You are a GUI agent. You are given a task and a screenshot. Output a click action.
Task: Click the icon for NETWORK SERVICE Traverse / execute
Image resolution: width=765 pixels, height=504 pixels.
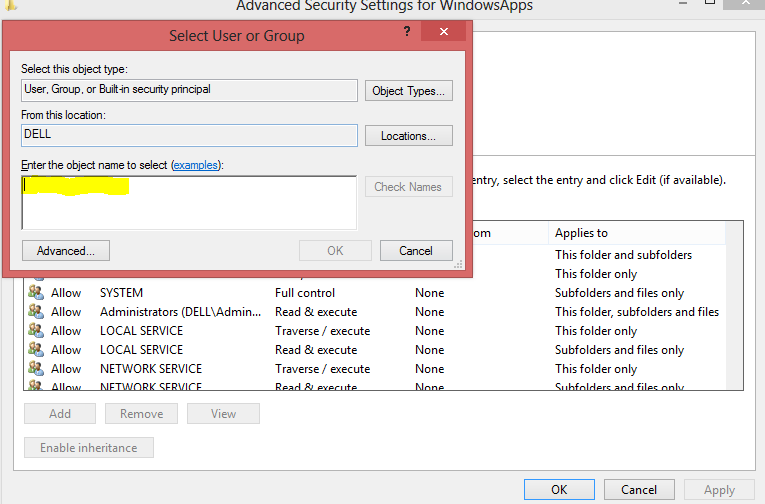pos(36,369)
